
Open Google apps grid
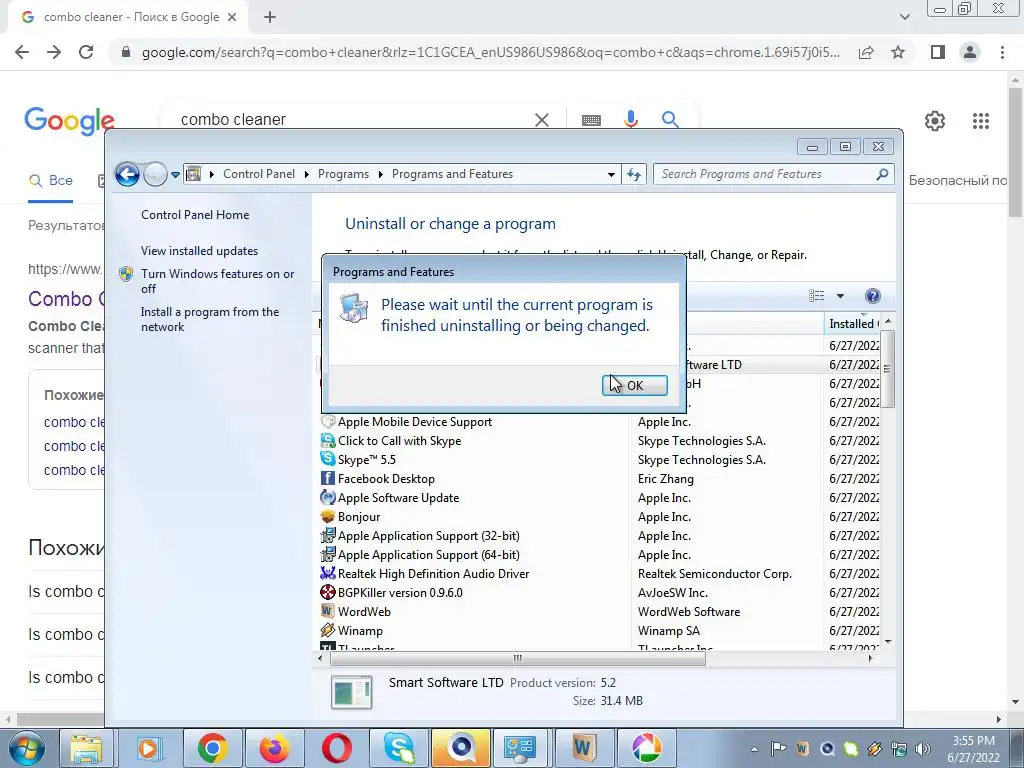pyautogui.click(x=980, y=121)
